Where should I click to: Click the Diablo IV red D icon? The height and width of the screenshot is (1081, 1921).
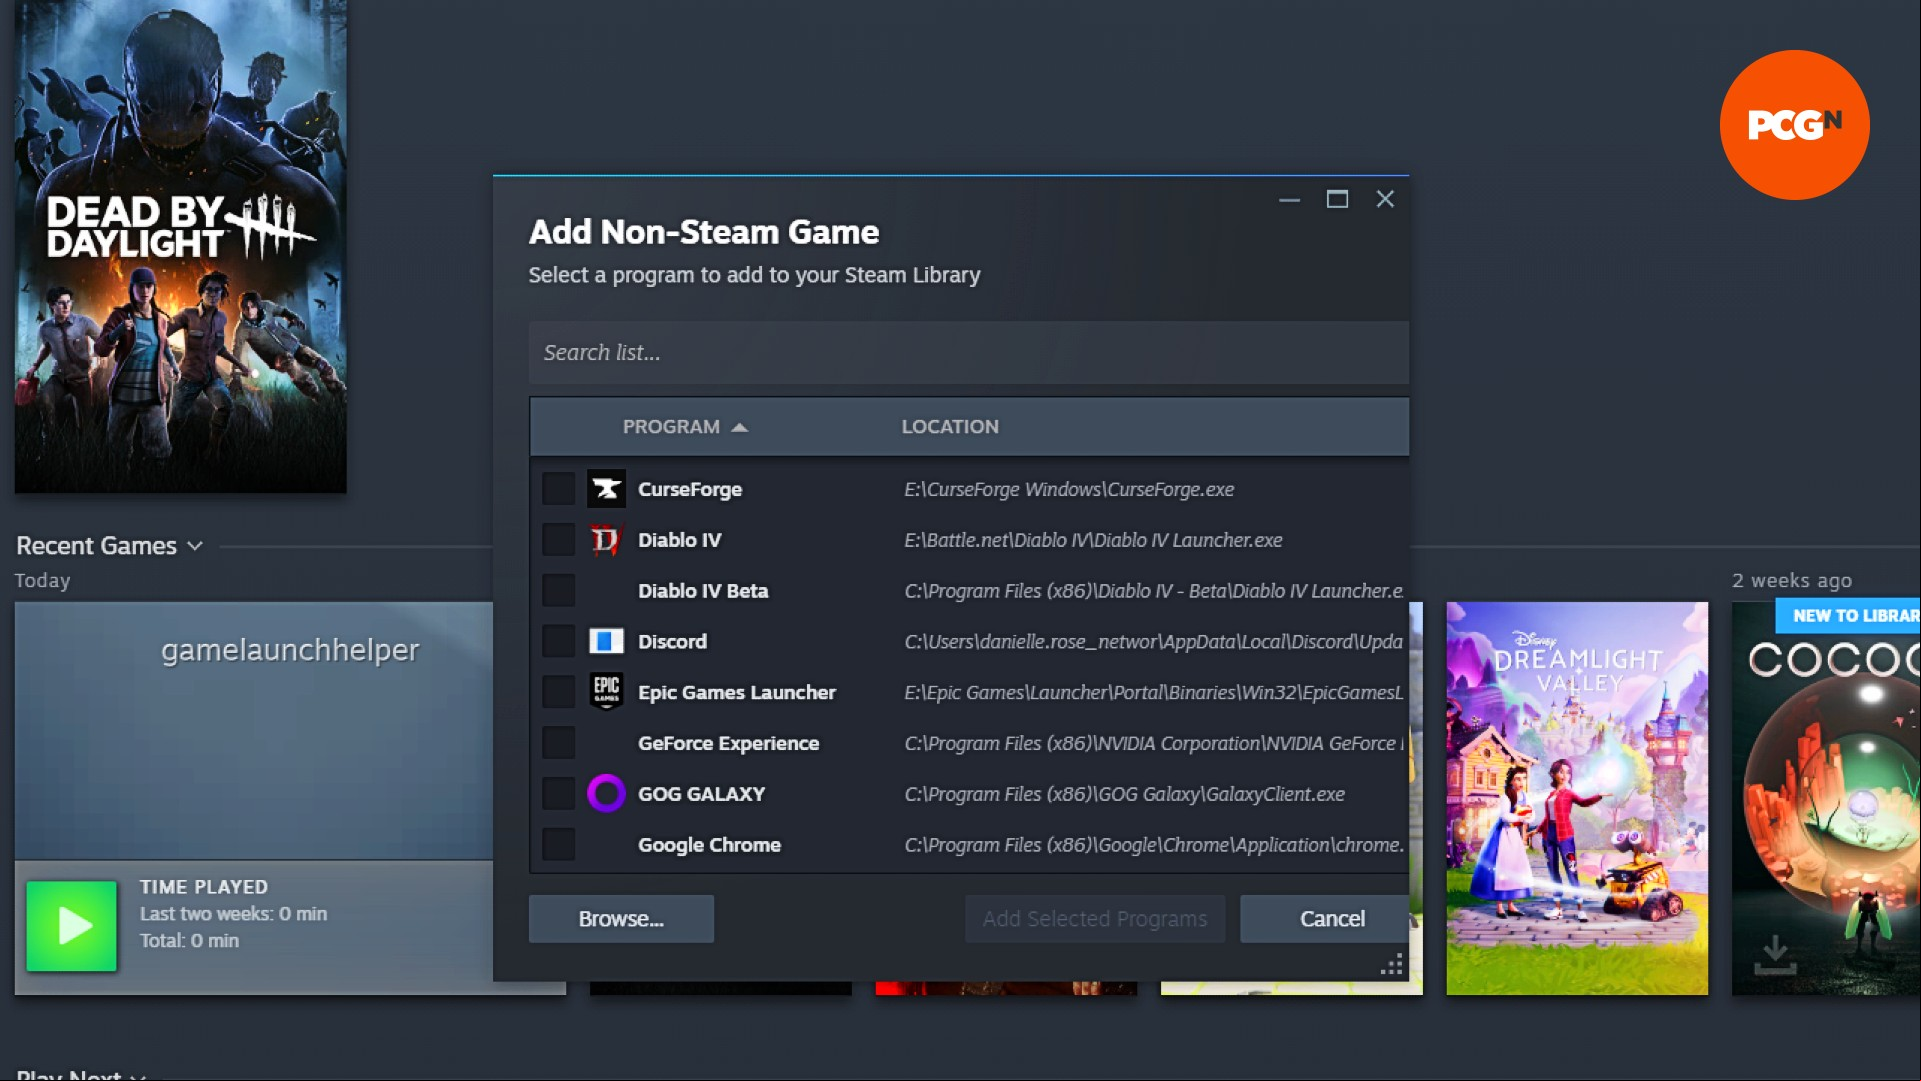[x=606, y=540]
